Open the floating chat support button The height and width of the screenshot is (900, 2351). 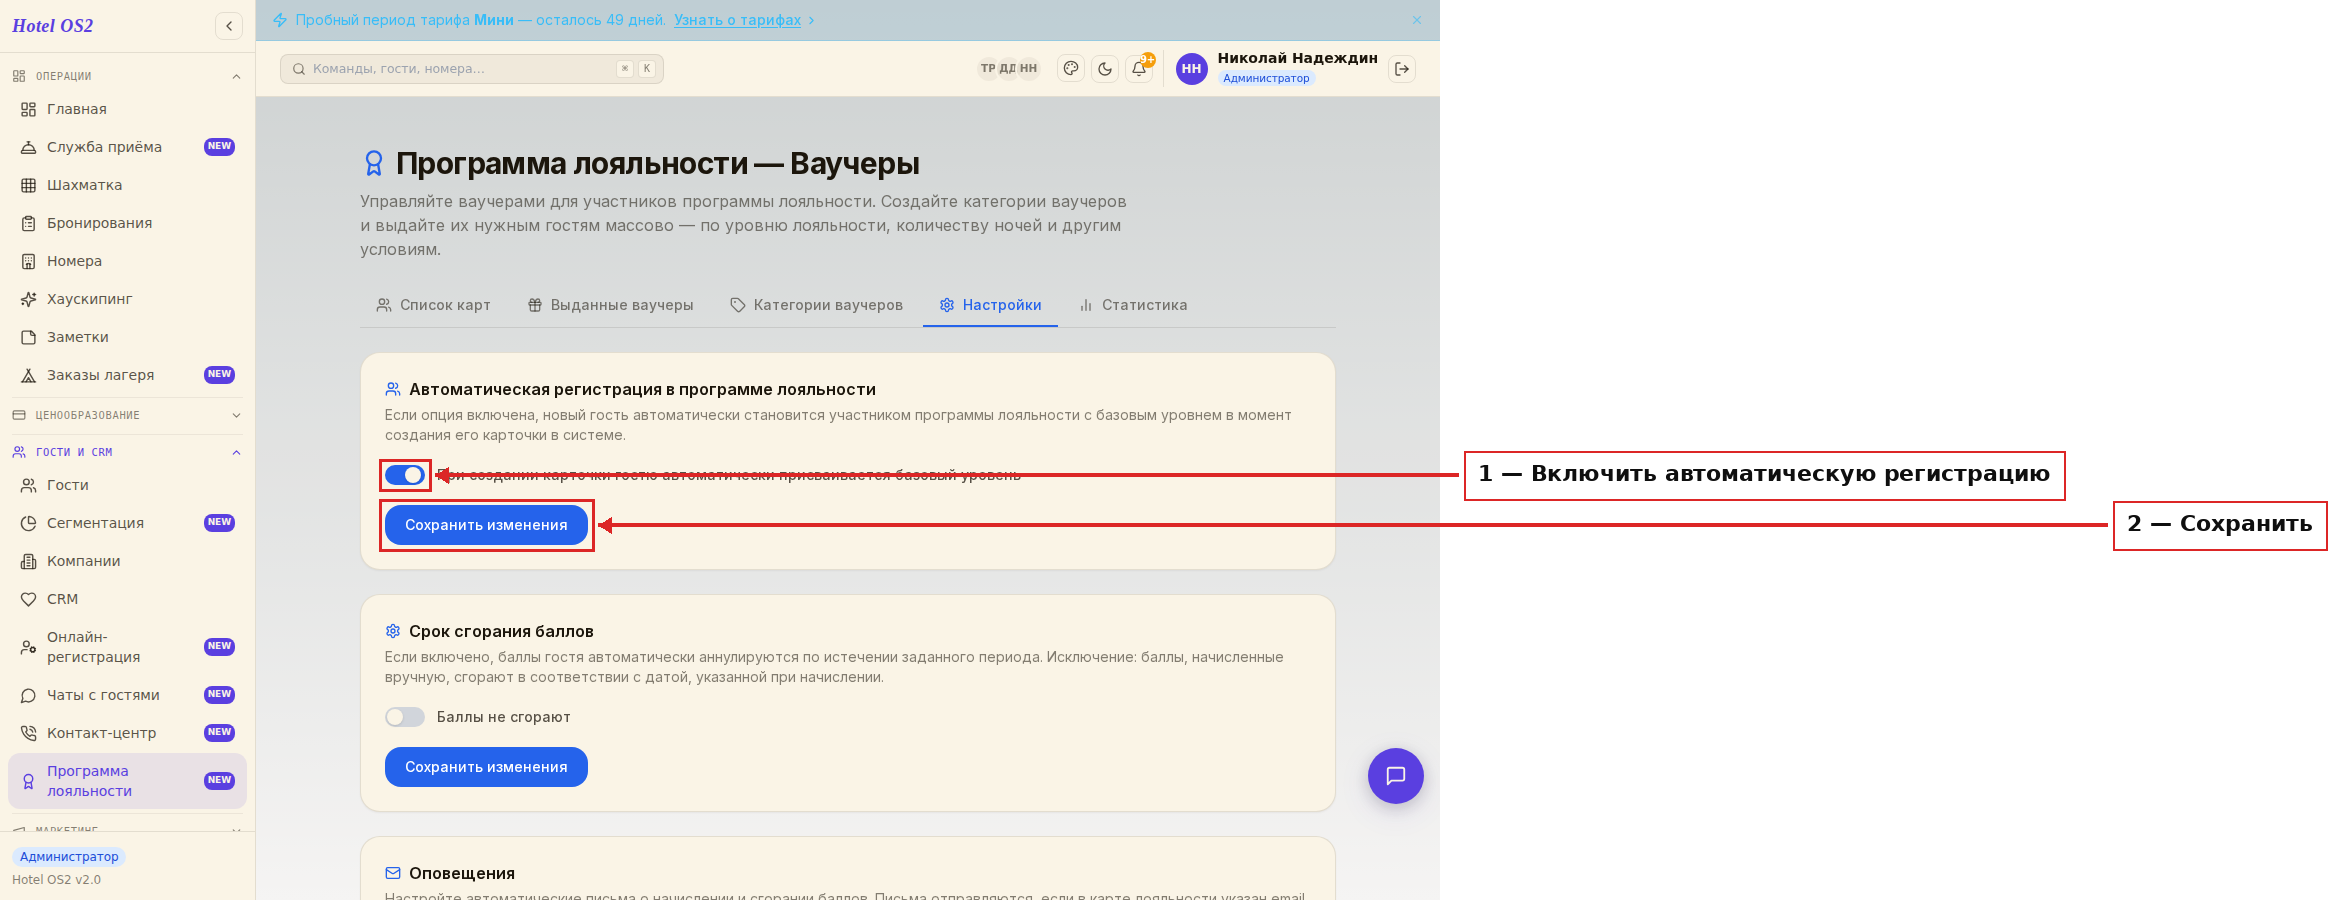[1396, 776]
